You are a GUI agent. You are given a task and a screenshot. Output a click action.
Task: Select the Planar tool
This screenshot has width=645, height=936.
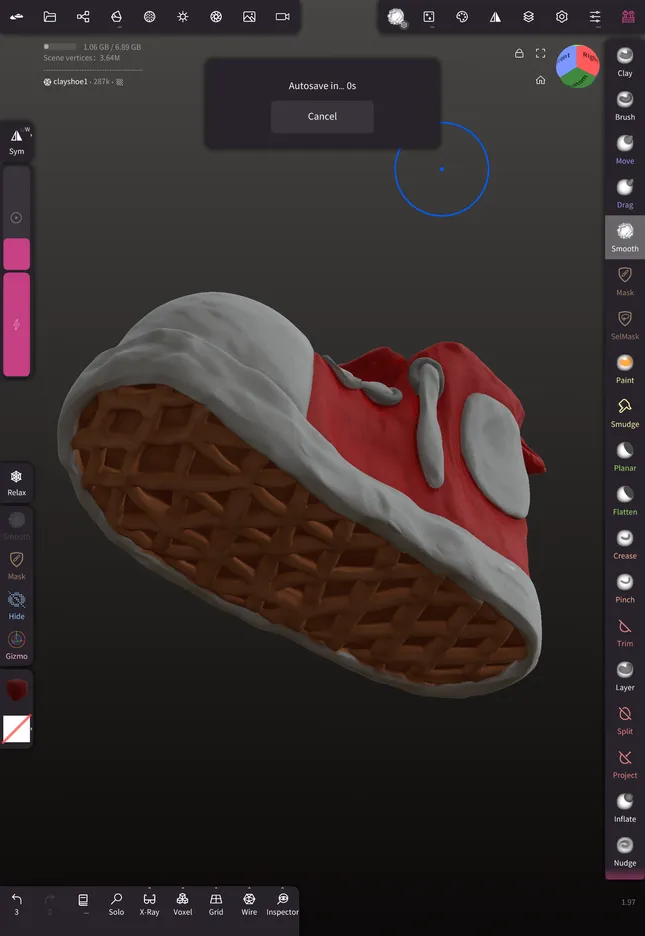coord(625,457)
